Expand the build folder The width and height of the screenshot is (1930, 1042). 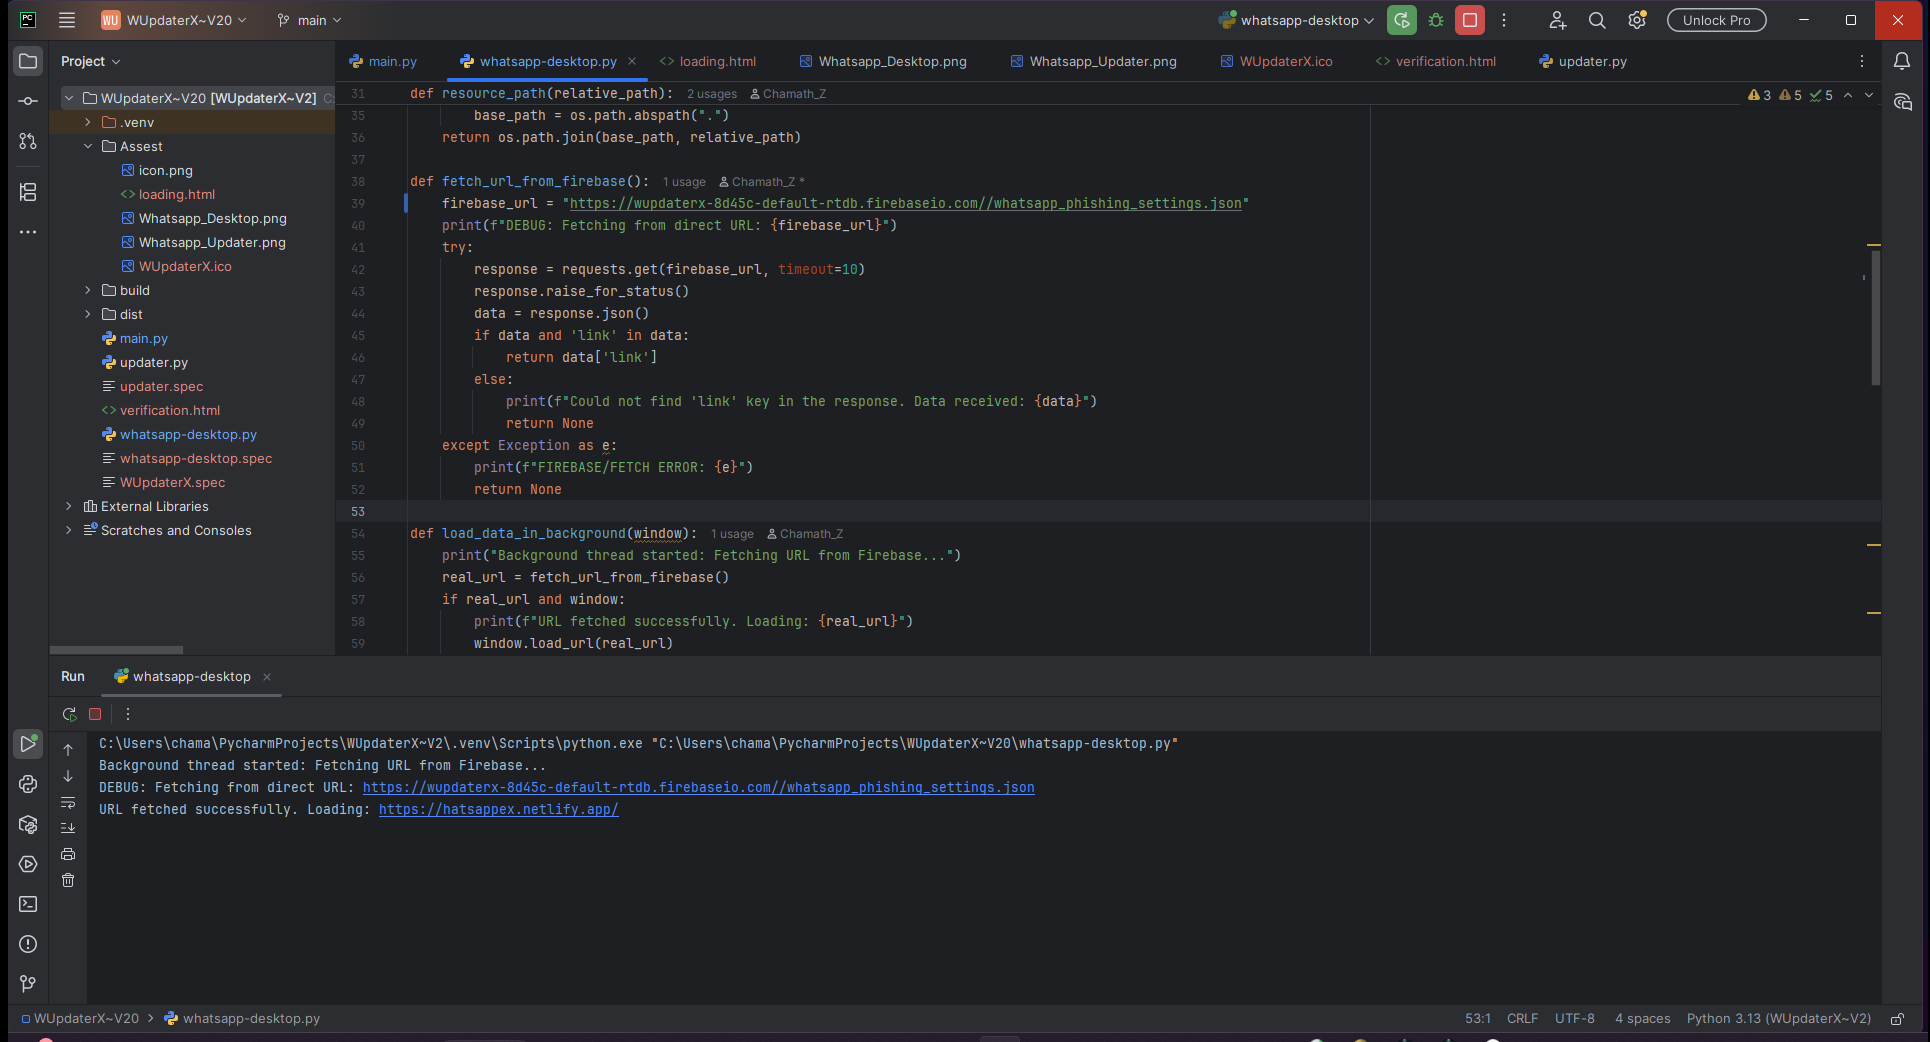(x=88, y=290)
